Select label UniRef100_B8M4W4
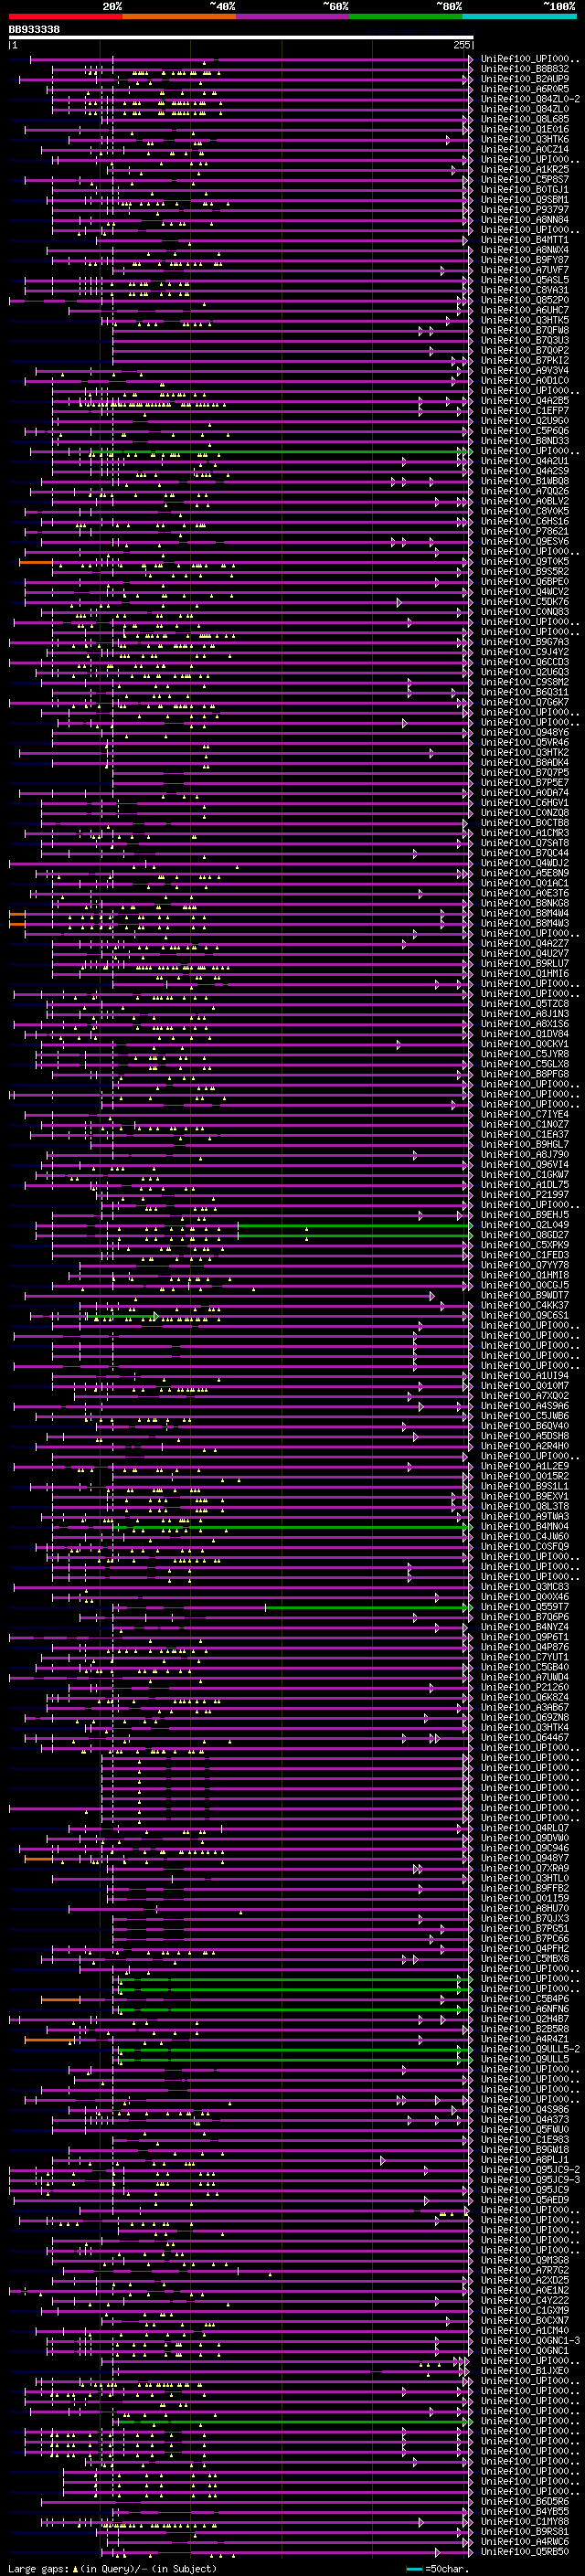The height and width of the screenshot is (2576, 585). coord(525,913)
